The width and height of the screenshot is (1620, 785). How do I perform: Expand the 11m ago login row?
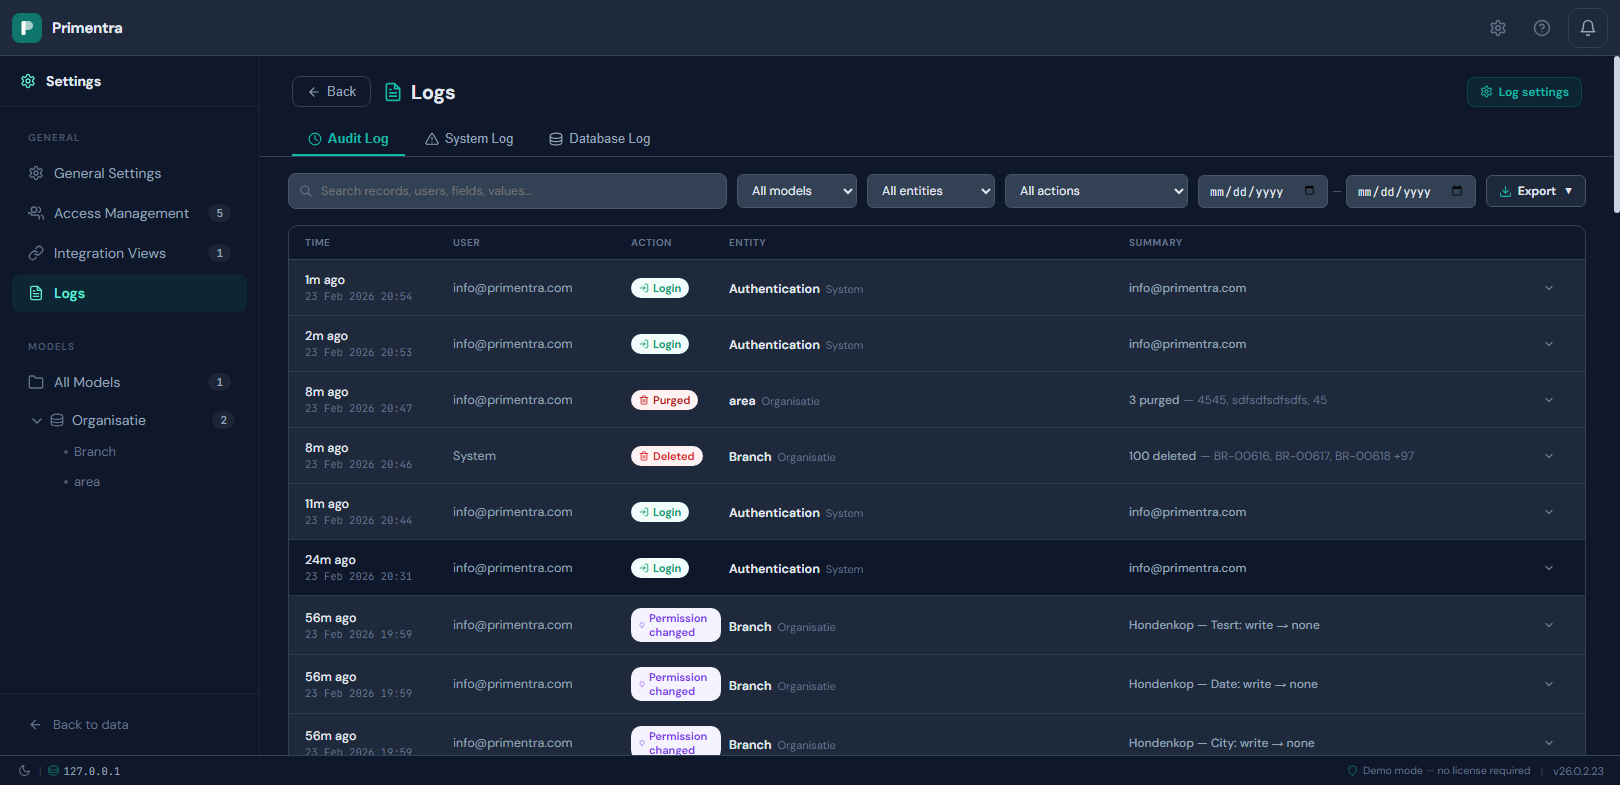click(1549, 512)
